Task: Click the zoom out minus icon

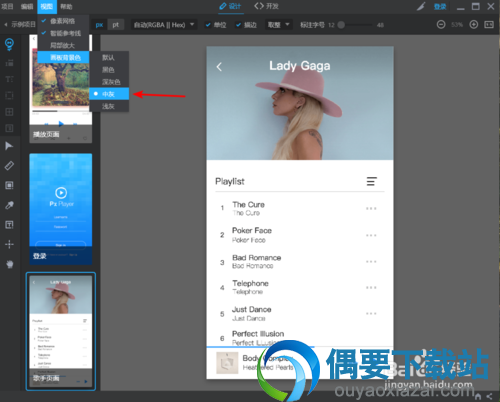Action: (x=441, y=25)
